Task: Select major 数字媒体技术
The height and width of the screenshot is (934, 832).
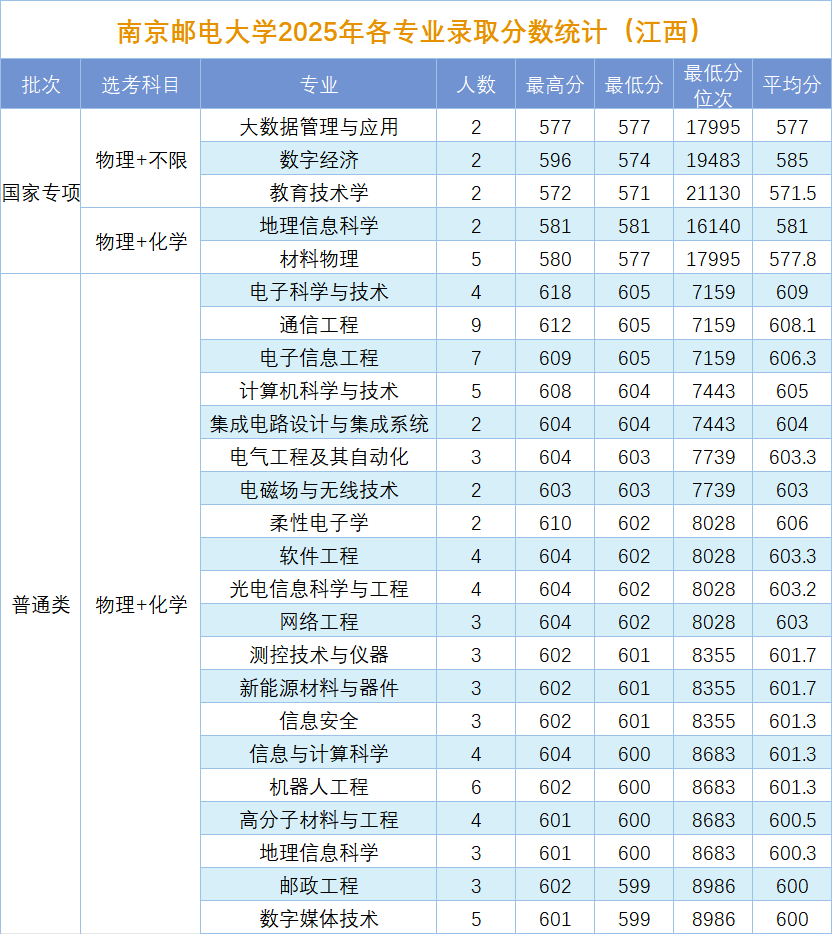Action: pos(319,919)
